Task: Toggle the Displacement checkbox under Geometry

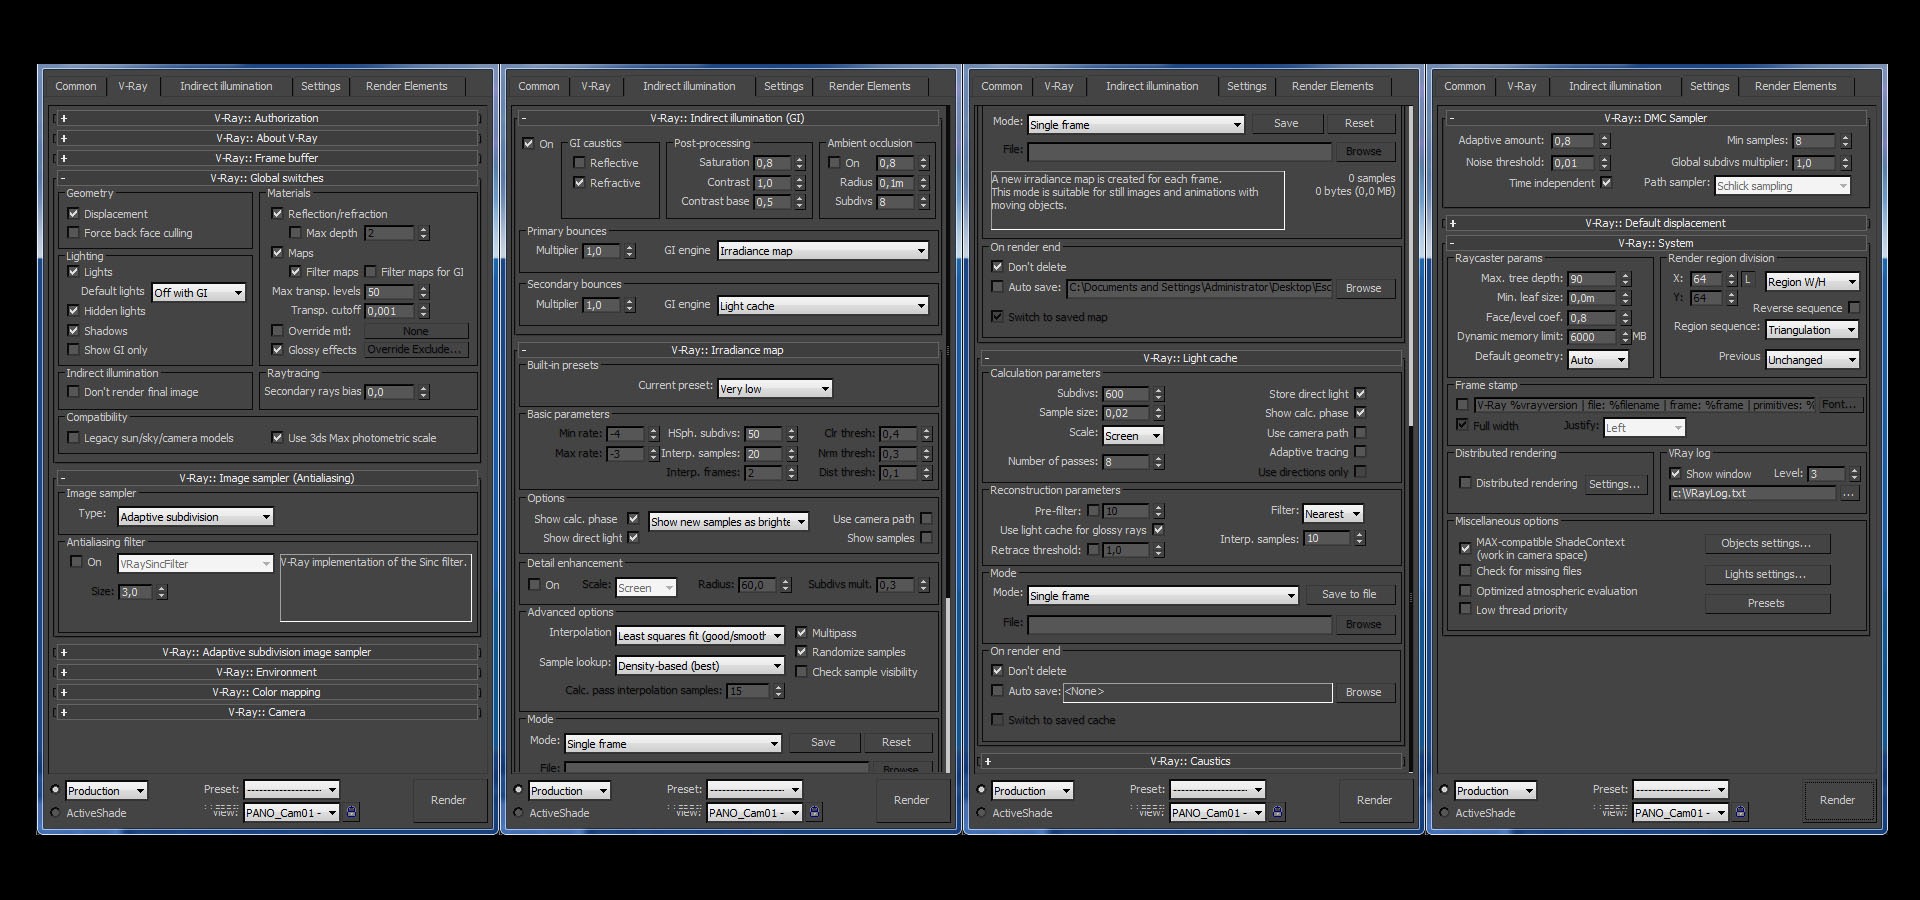Action: (73, 214)
